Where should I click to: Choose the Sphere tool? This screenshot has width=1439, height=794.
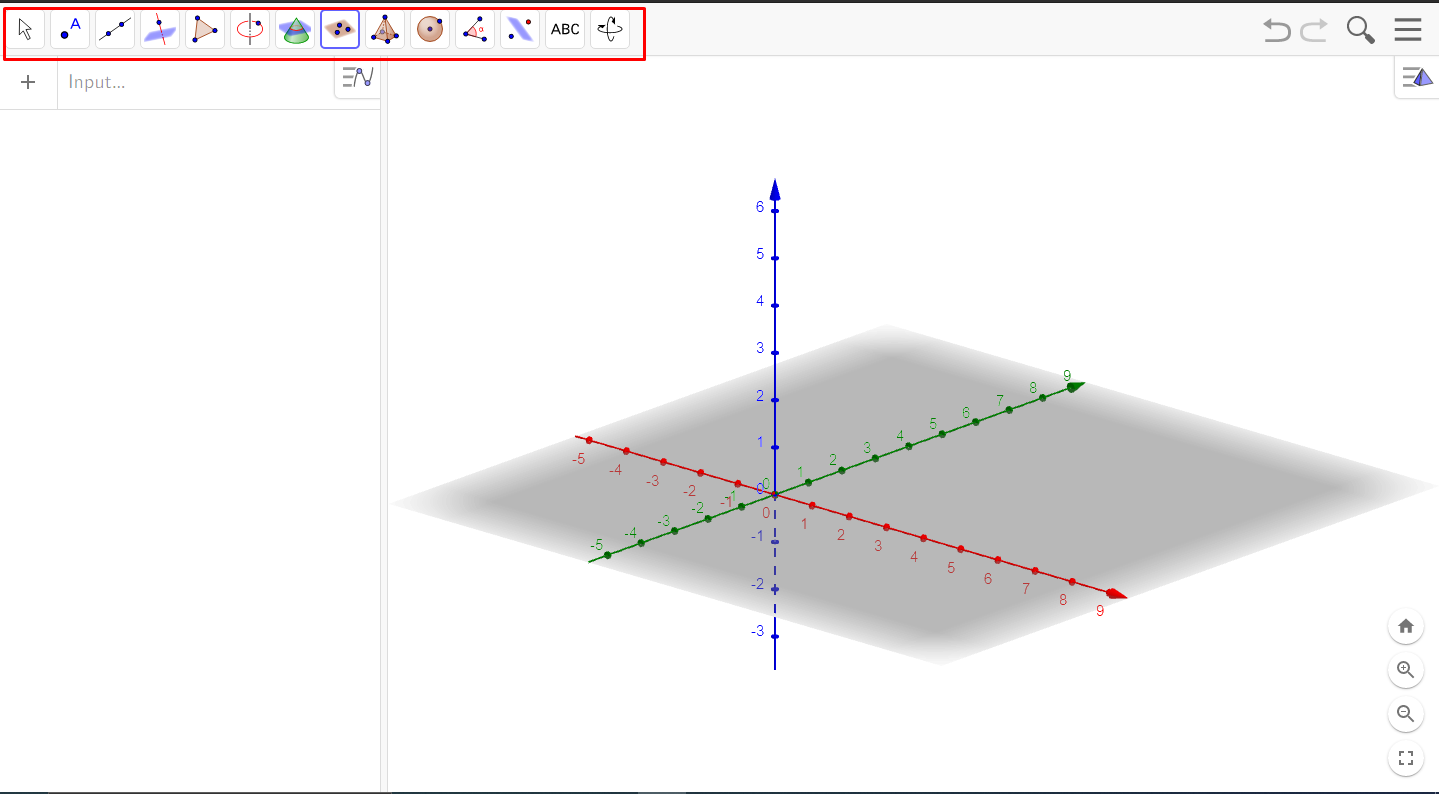point(429,29)
